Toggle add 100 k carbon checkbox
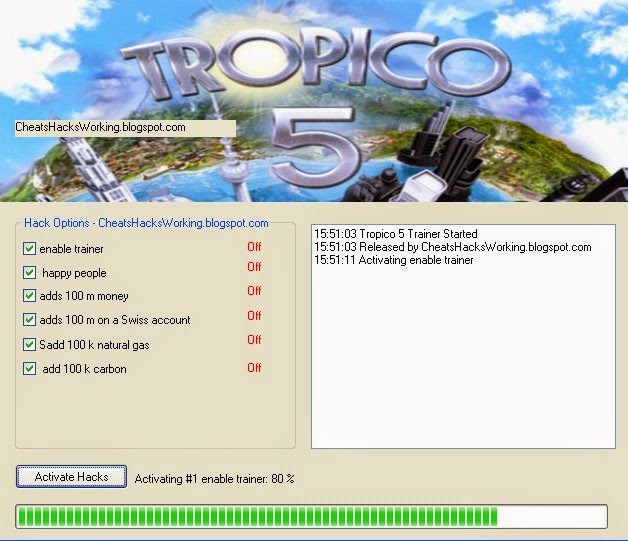The image size is (628, 541). click(29, 368)
